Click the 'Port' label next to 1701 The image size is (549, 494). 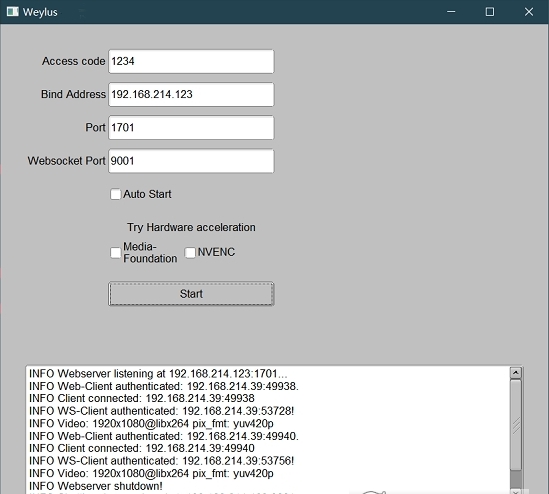click(x=95, y=128)
